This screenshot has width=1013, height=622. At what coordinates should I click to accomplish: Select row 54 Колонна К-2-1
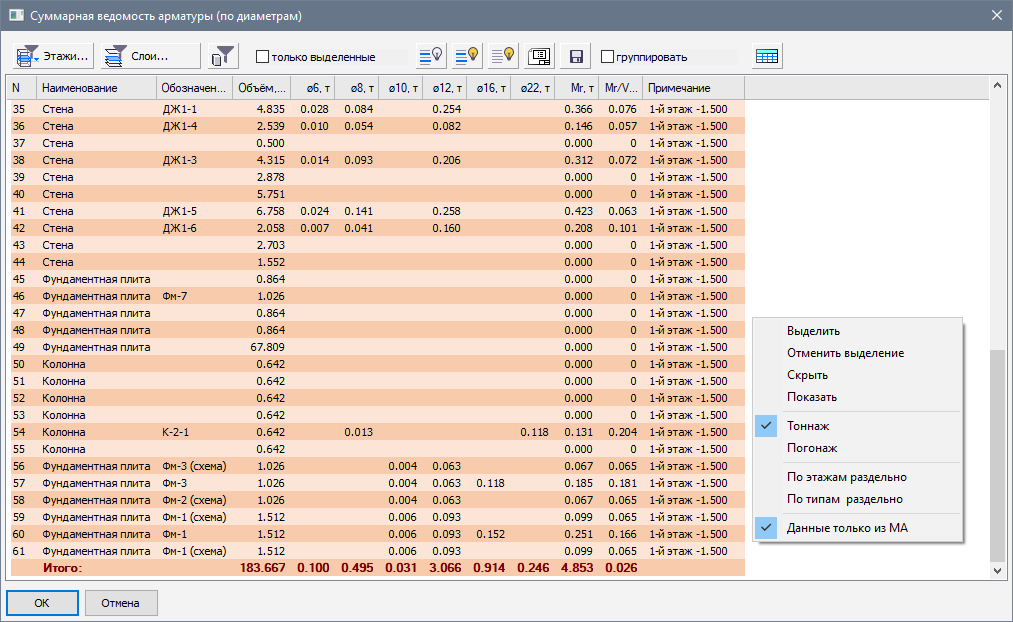click(x=200, y=432)
